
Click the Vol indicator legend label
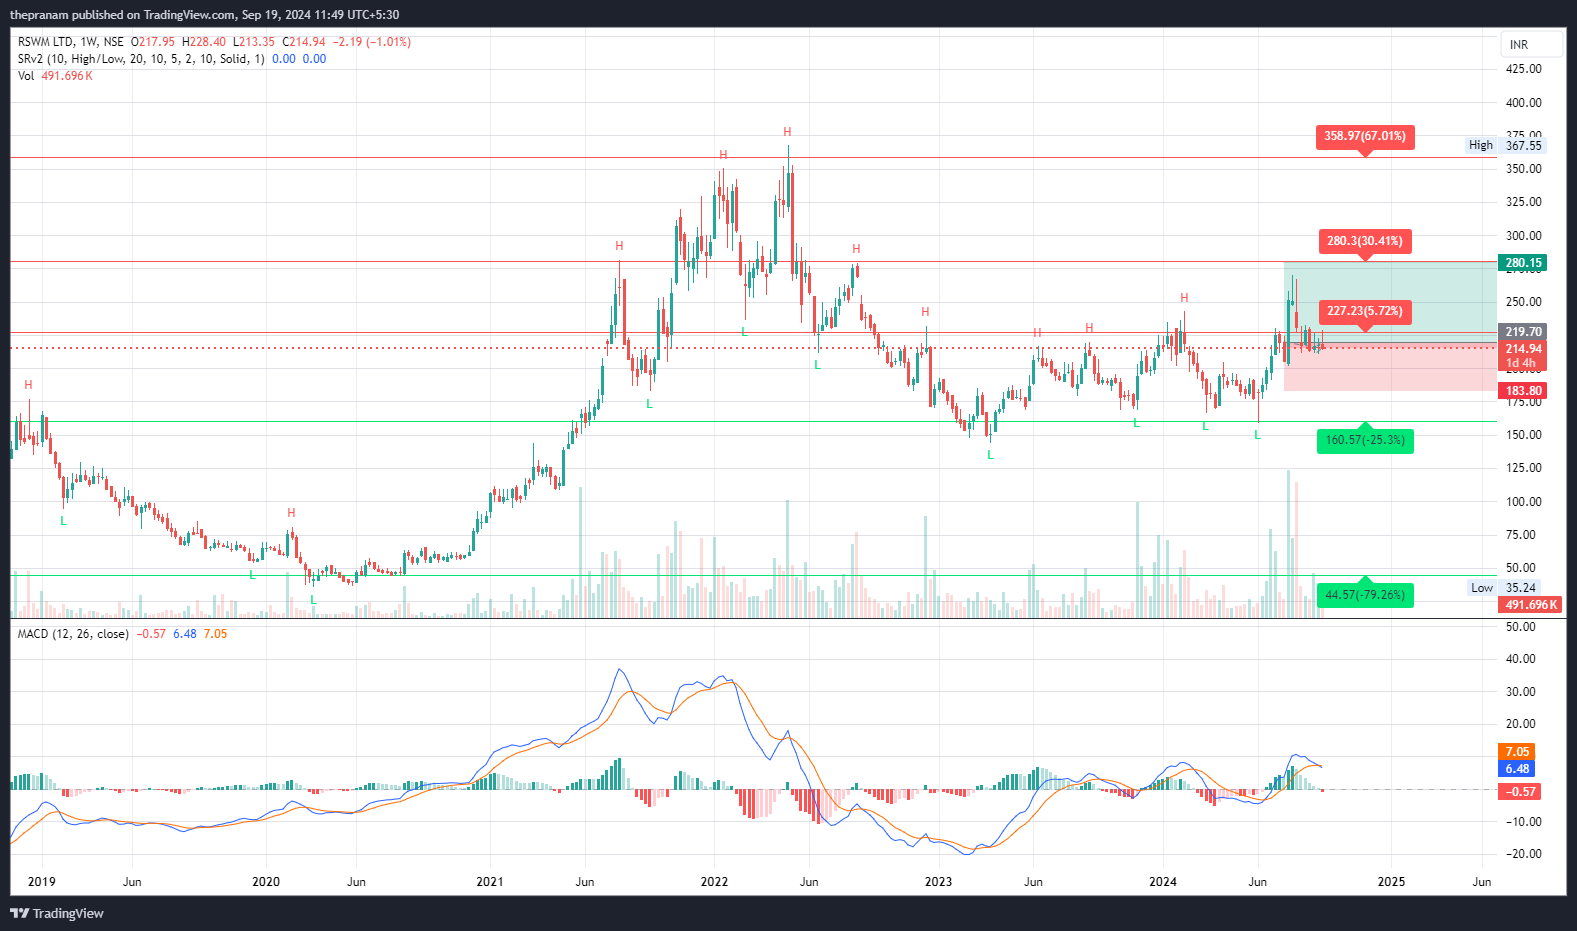[26, 76]
